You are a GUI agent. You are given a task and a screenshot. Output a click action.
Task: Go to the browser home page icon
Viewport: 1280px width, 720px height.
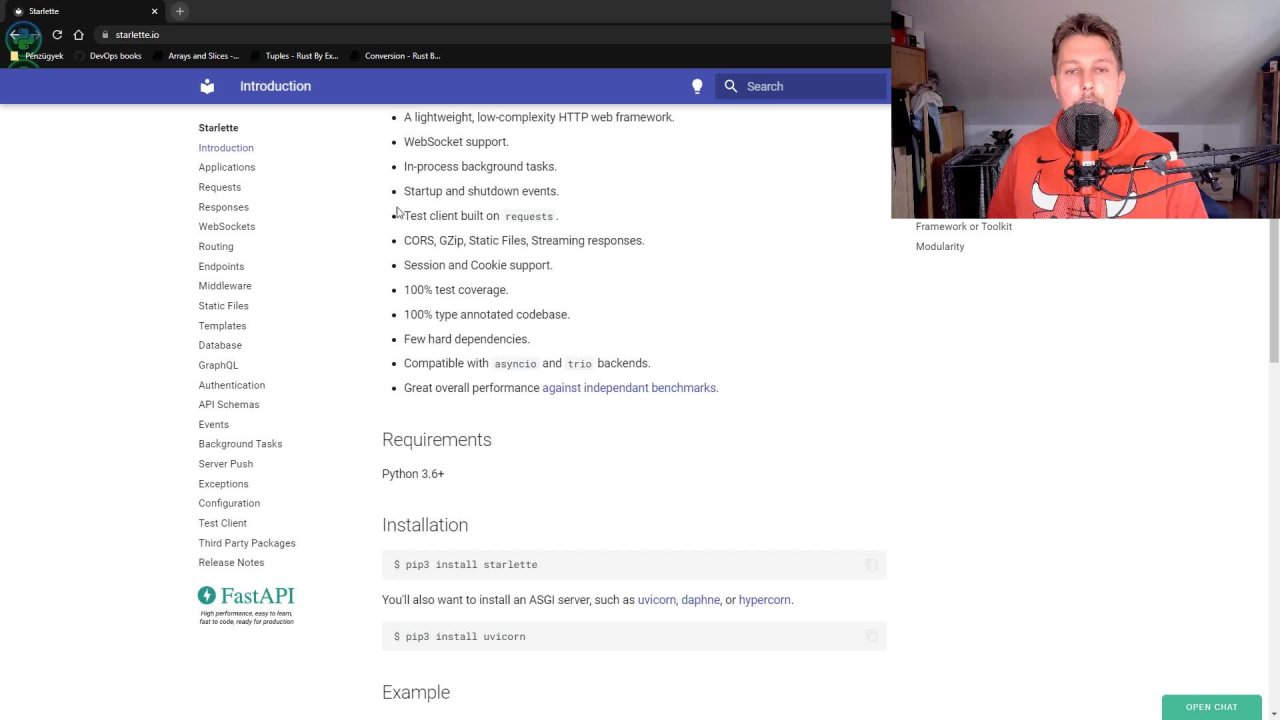point(79,34)
